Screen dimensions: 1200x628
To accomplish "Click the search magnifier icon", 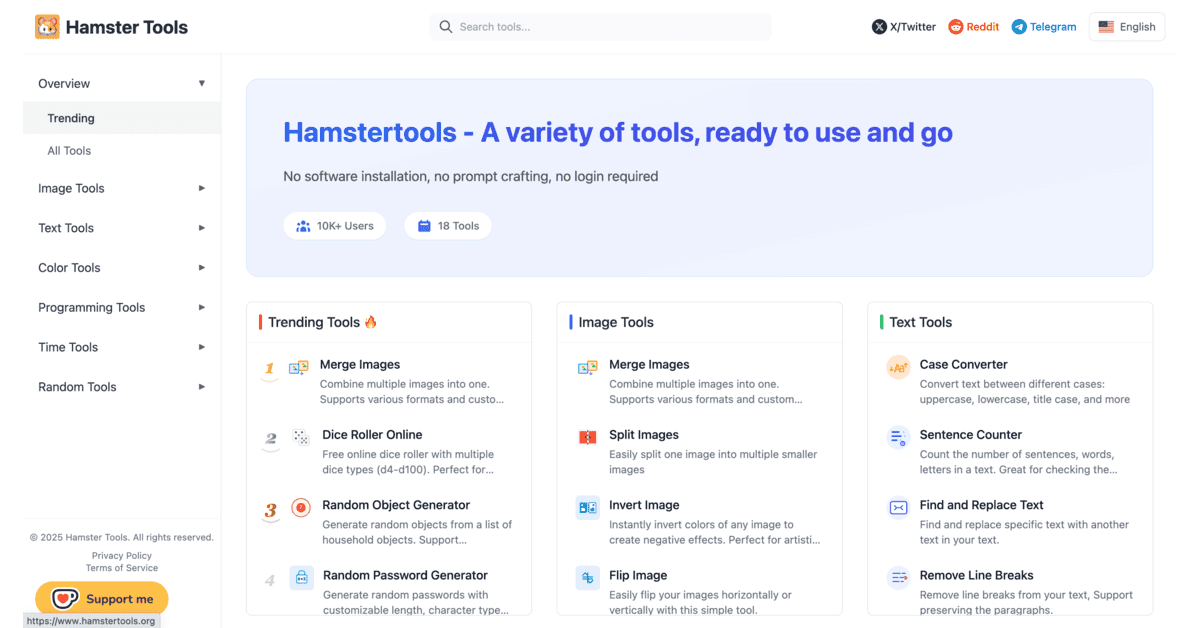I will pos(446,27).
